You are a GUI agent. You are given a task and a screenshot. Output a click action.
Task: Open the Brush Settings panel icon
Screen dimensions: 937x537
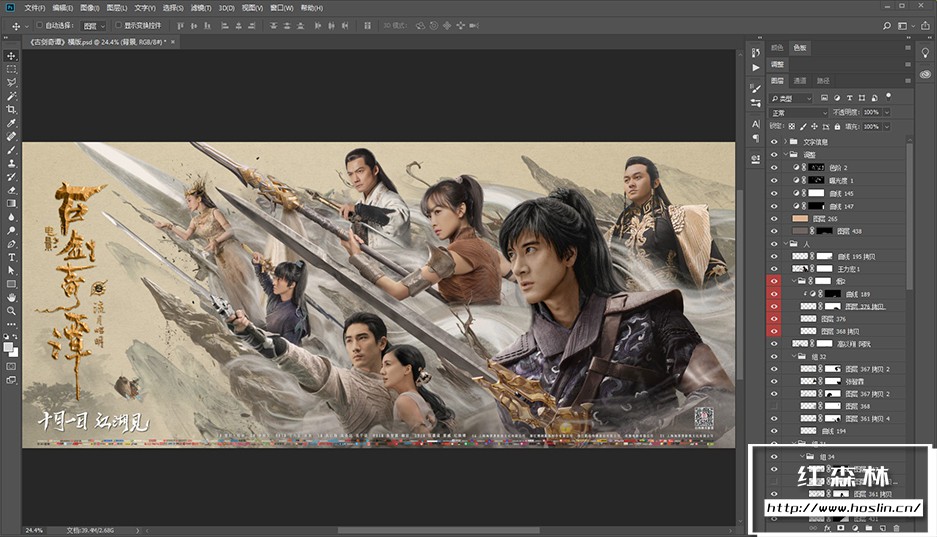755,88
